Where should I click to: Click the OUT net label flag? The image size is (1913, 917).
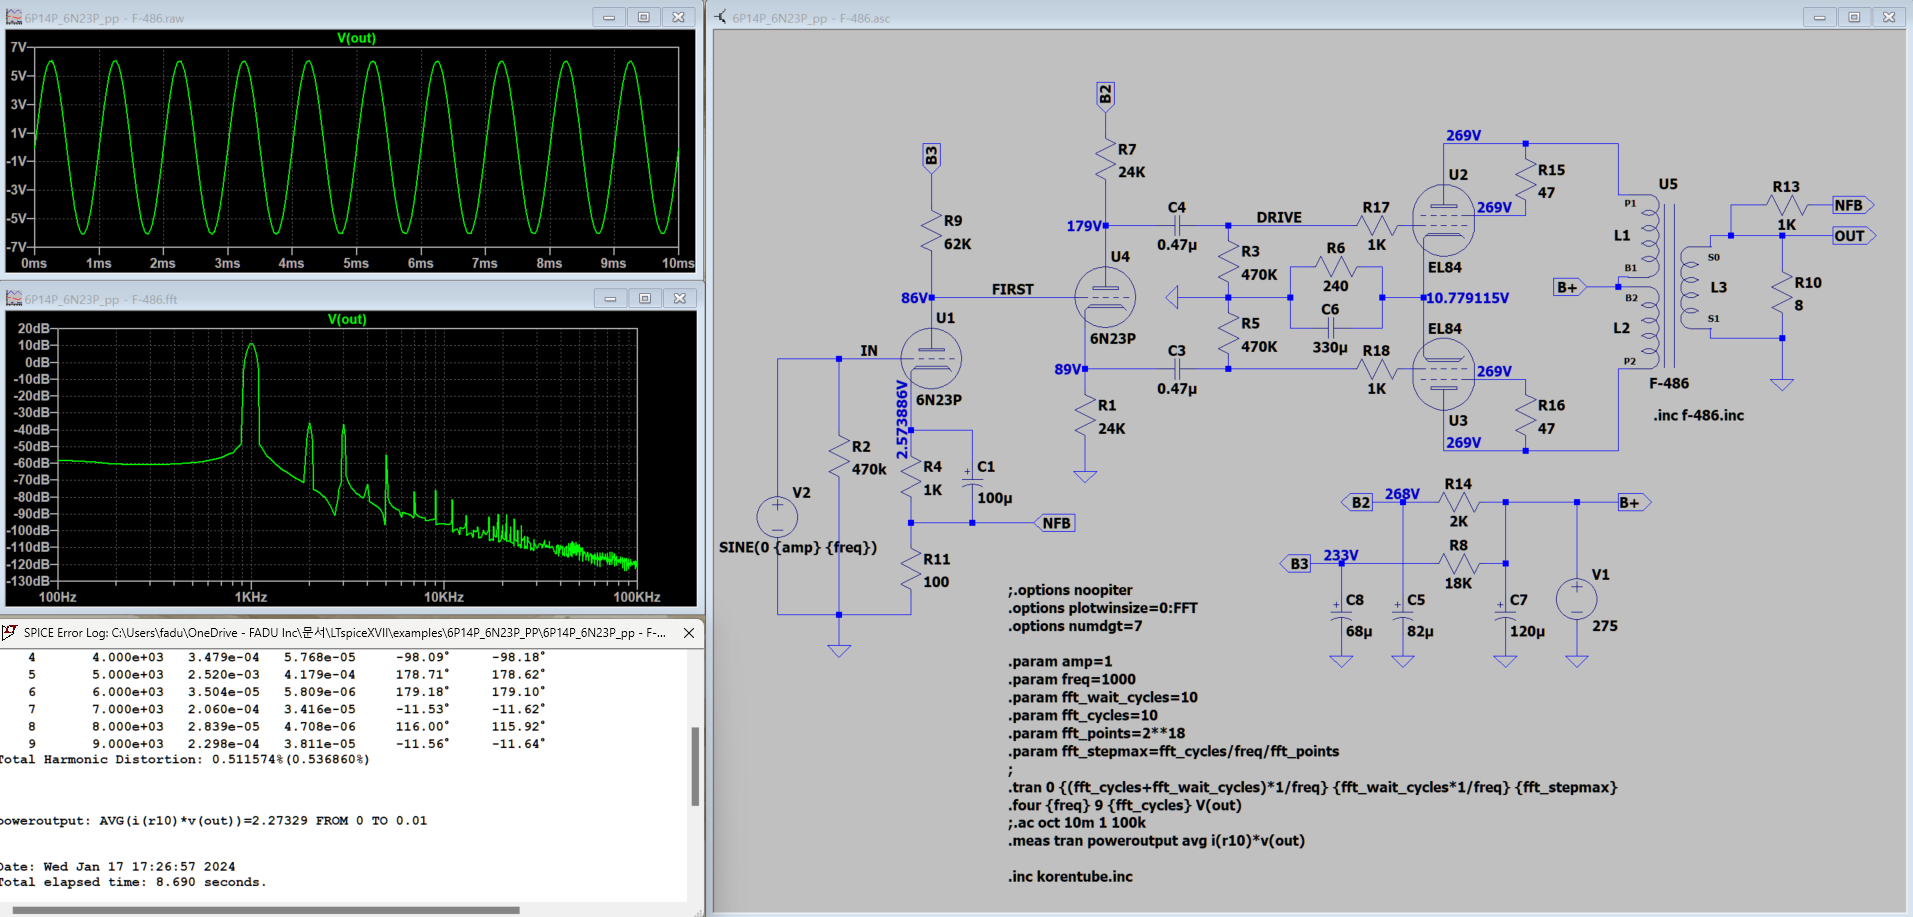1851,236
